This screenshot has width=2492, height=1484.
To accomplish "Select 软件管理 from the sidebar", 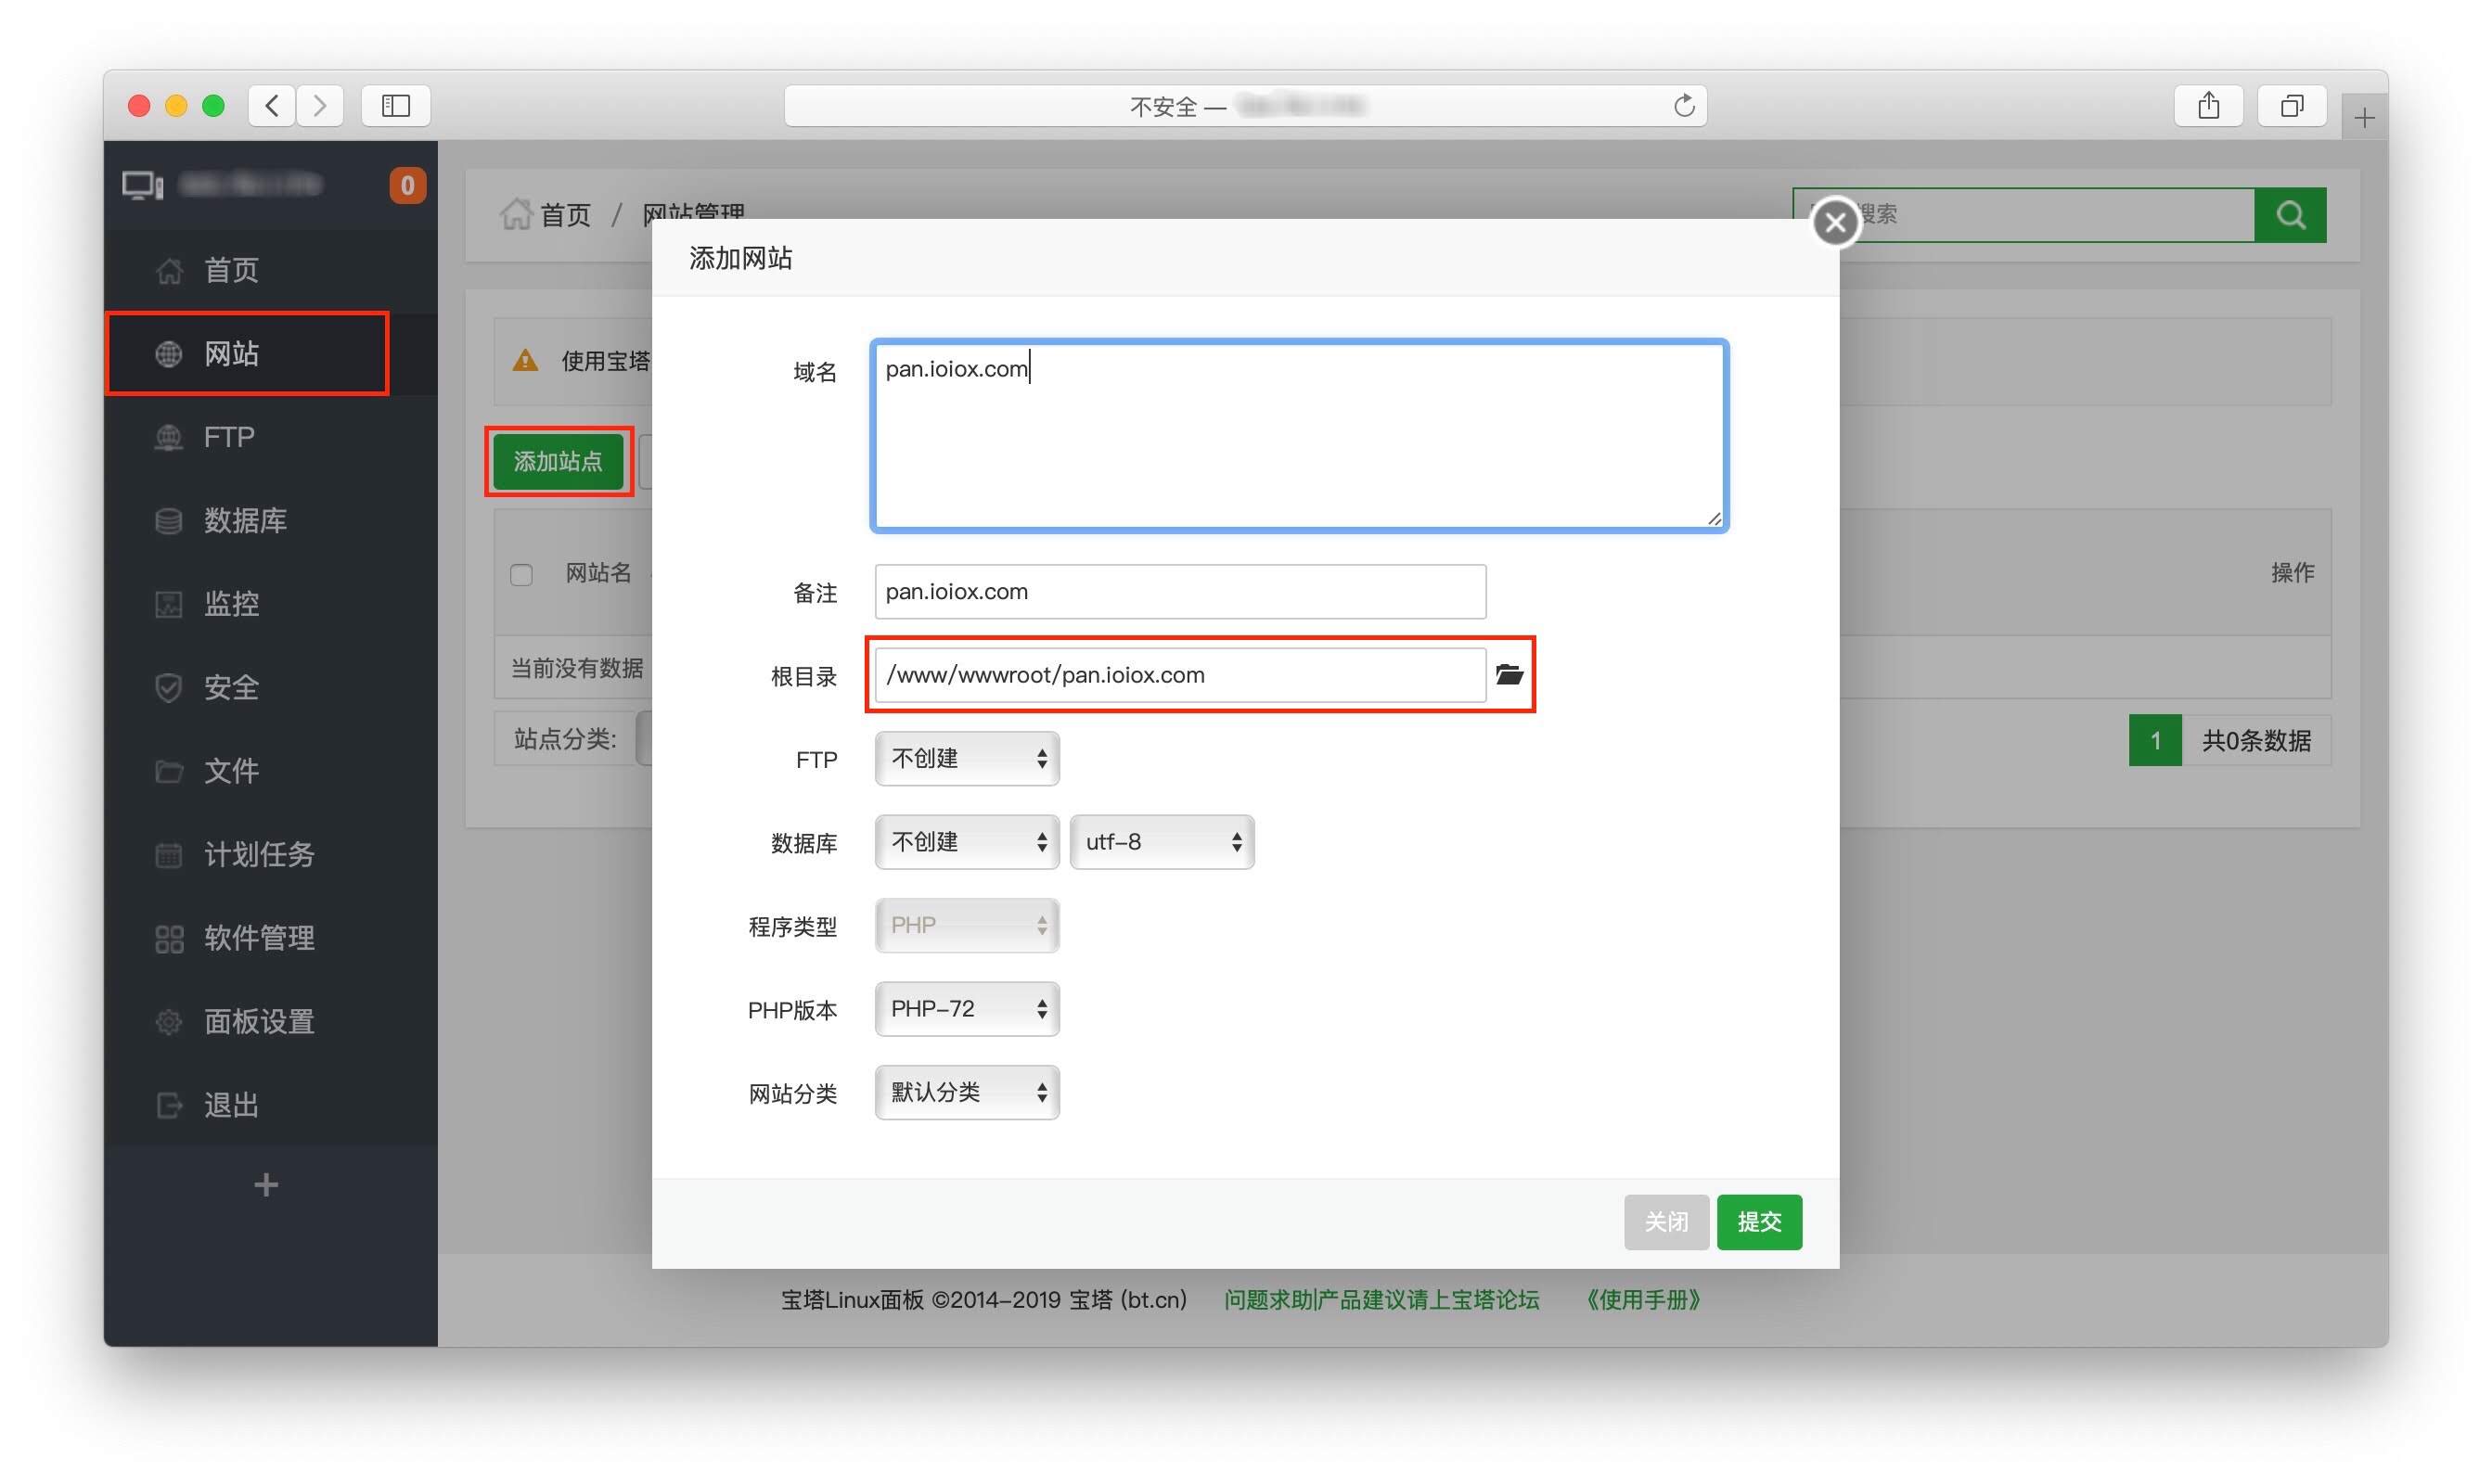I will point(258,938).
